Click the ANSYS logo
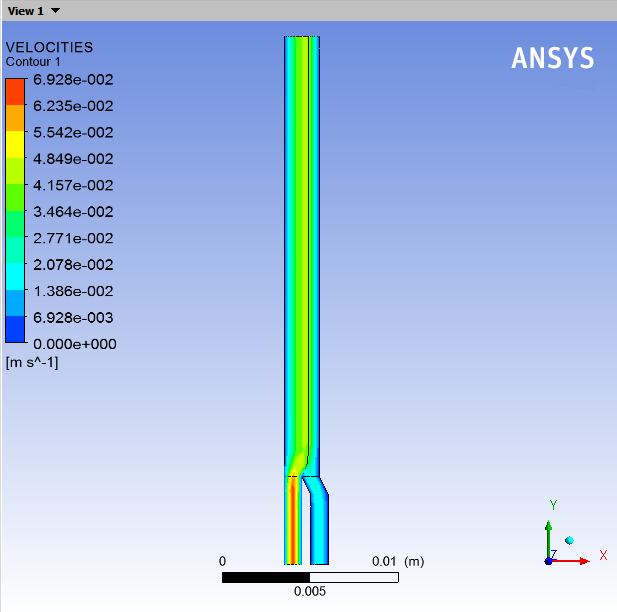The image size is (617, 612). [552, 58]
